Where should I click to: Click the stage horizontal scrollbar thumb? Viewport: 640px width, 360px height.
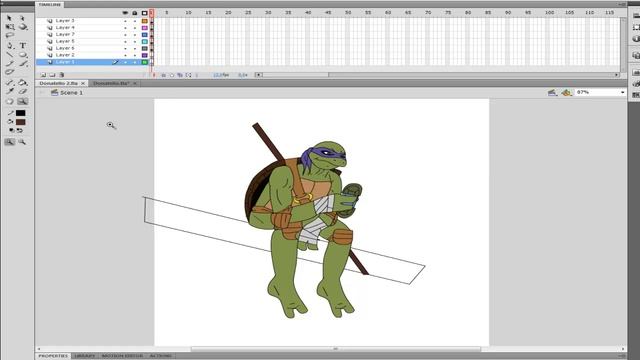click(336, 349)
